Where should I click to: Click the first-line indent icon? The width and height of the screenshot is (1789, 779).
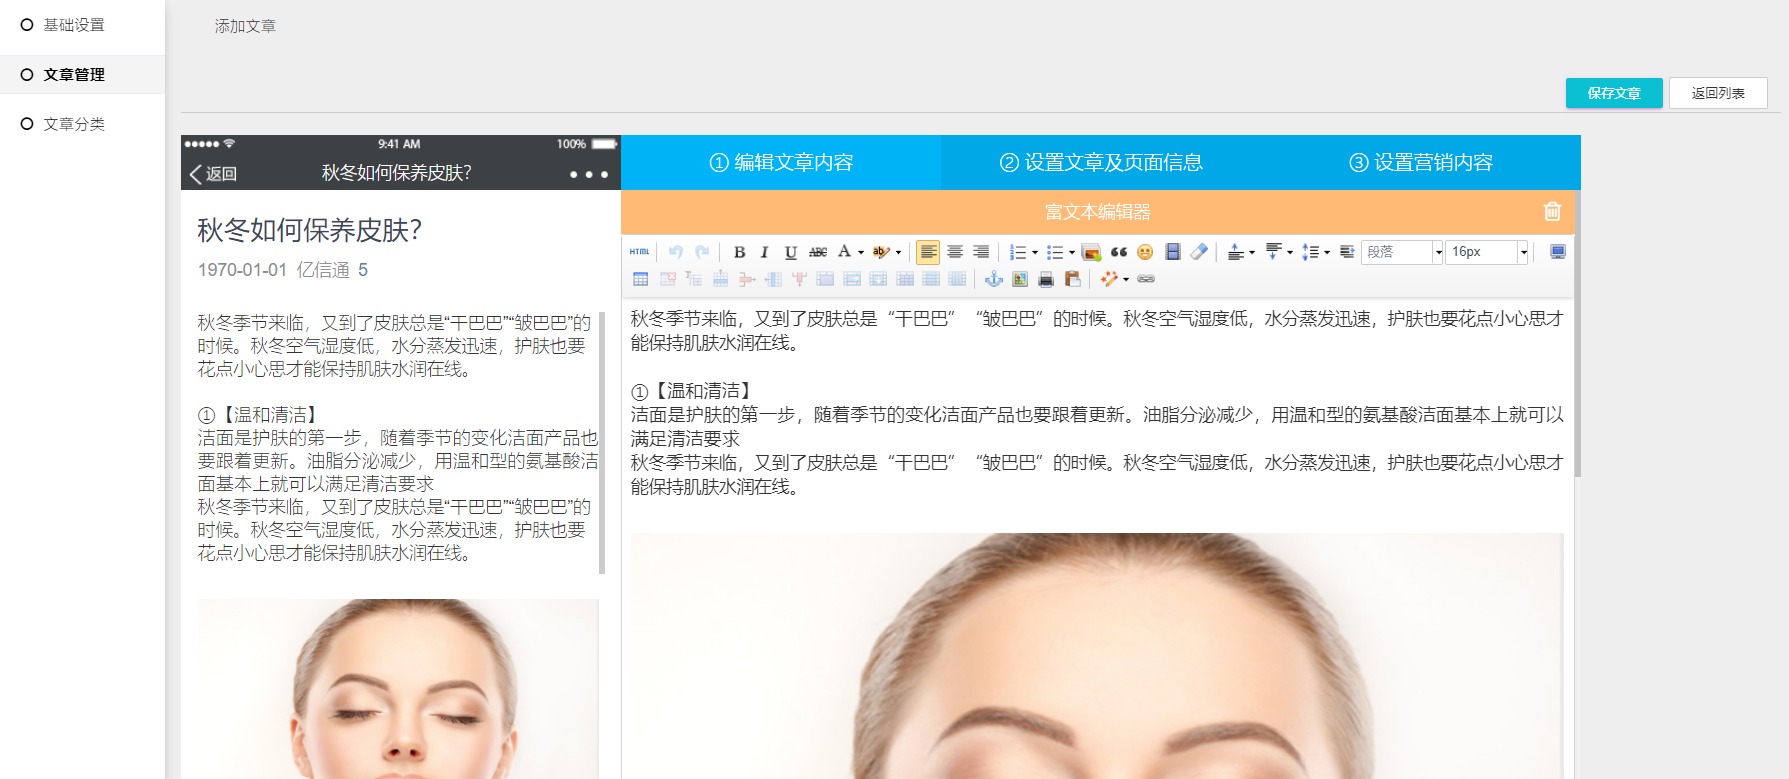pyautogui.click(x=1347, y=252)
